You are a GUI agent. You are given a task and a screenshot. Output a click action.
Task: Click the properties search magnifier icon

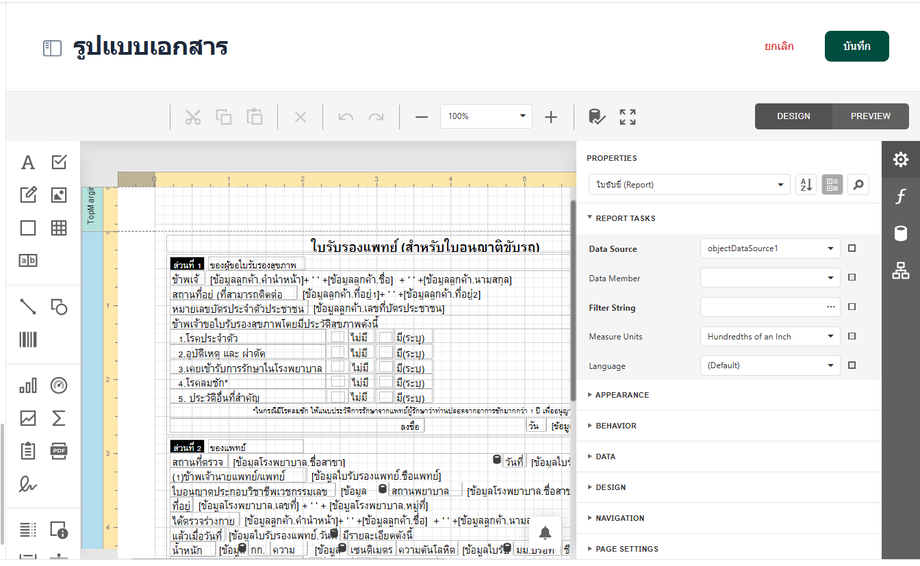click(x=858, y=185)
